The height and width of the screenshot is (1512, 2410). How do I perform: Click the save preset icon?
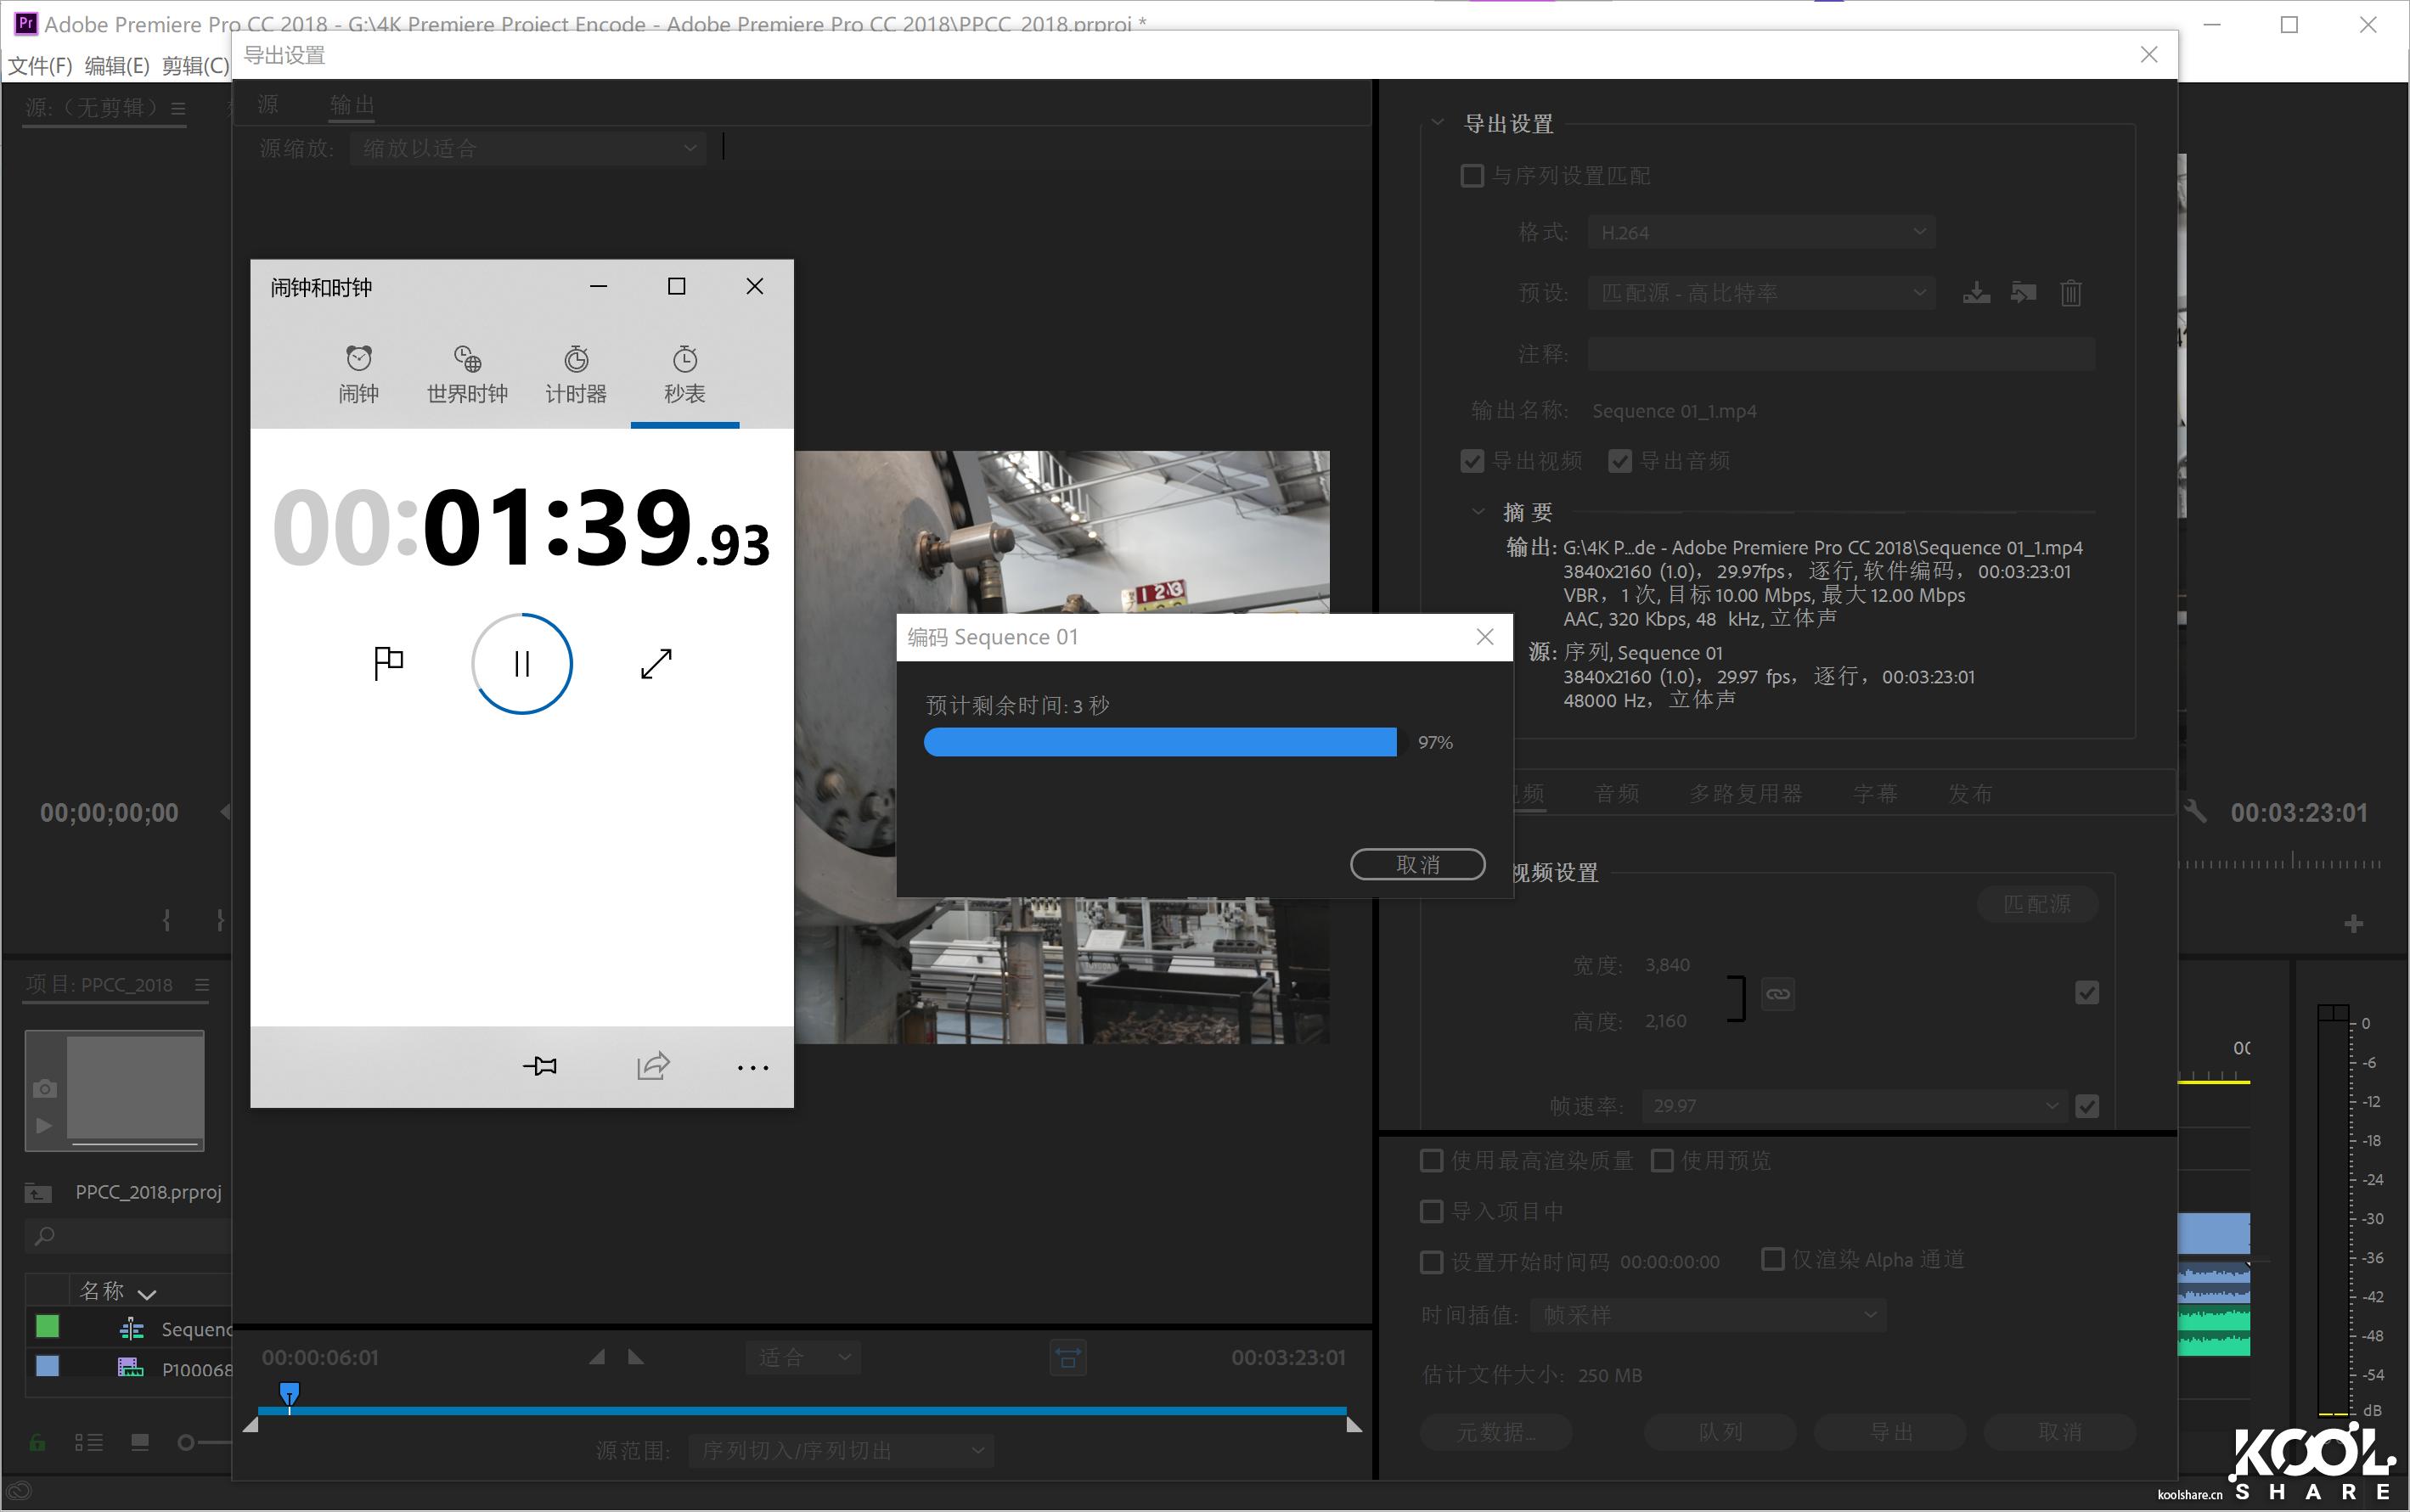point(1976,293)
